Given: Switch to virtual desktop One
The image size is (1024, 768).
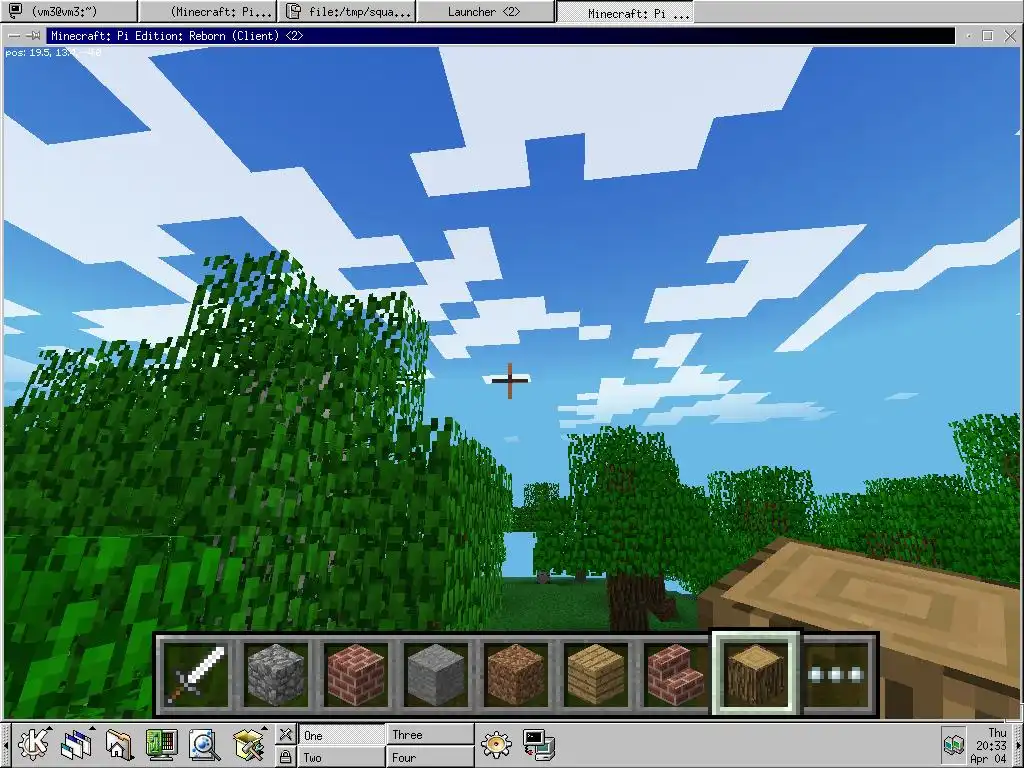Looking at the screenshot, I should click(341, 735).
